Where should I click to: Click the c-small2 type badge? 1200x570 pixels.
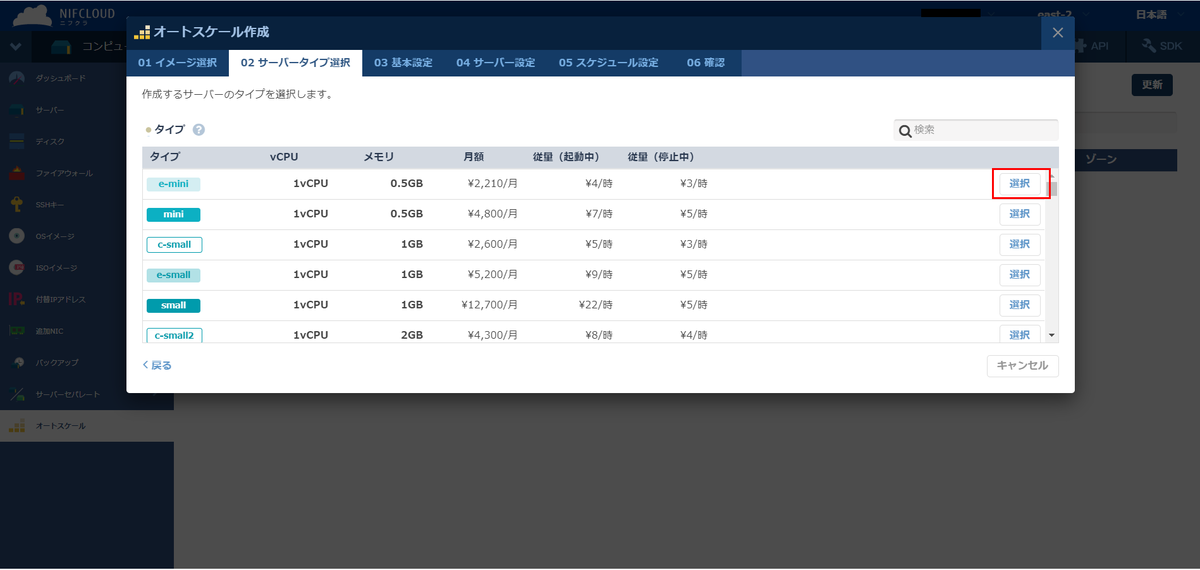pyautogui.click(x=174, y=335)
